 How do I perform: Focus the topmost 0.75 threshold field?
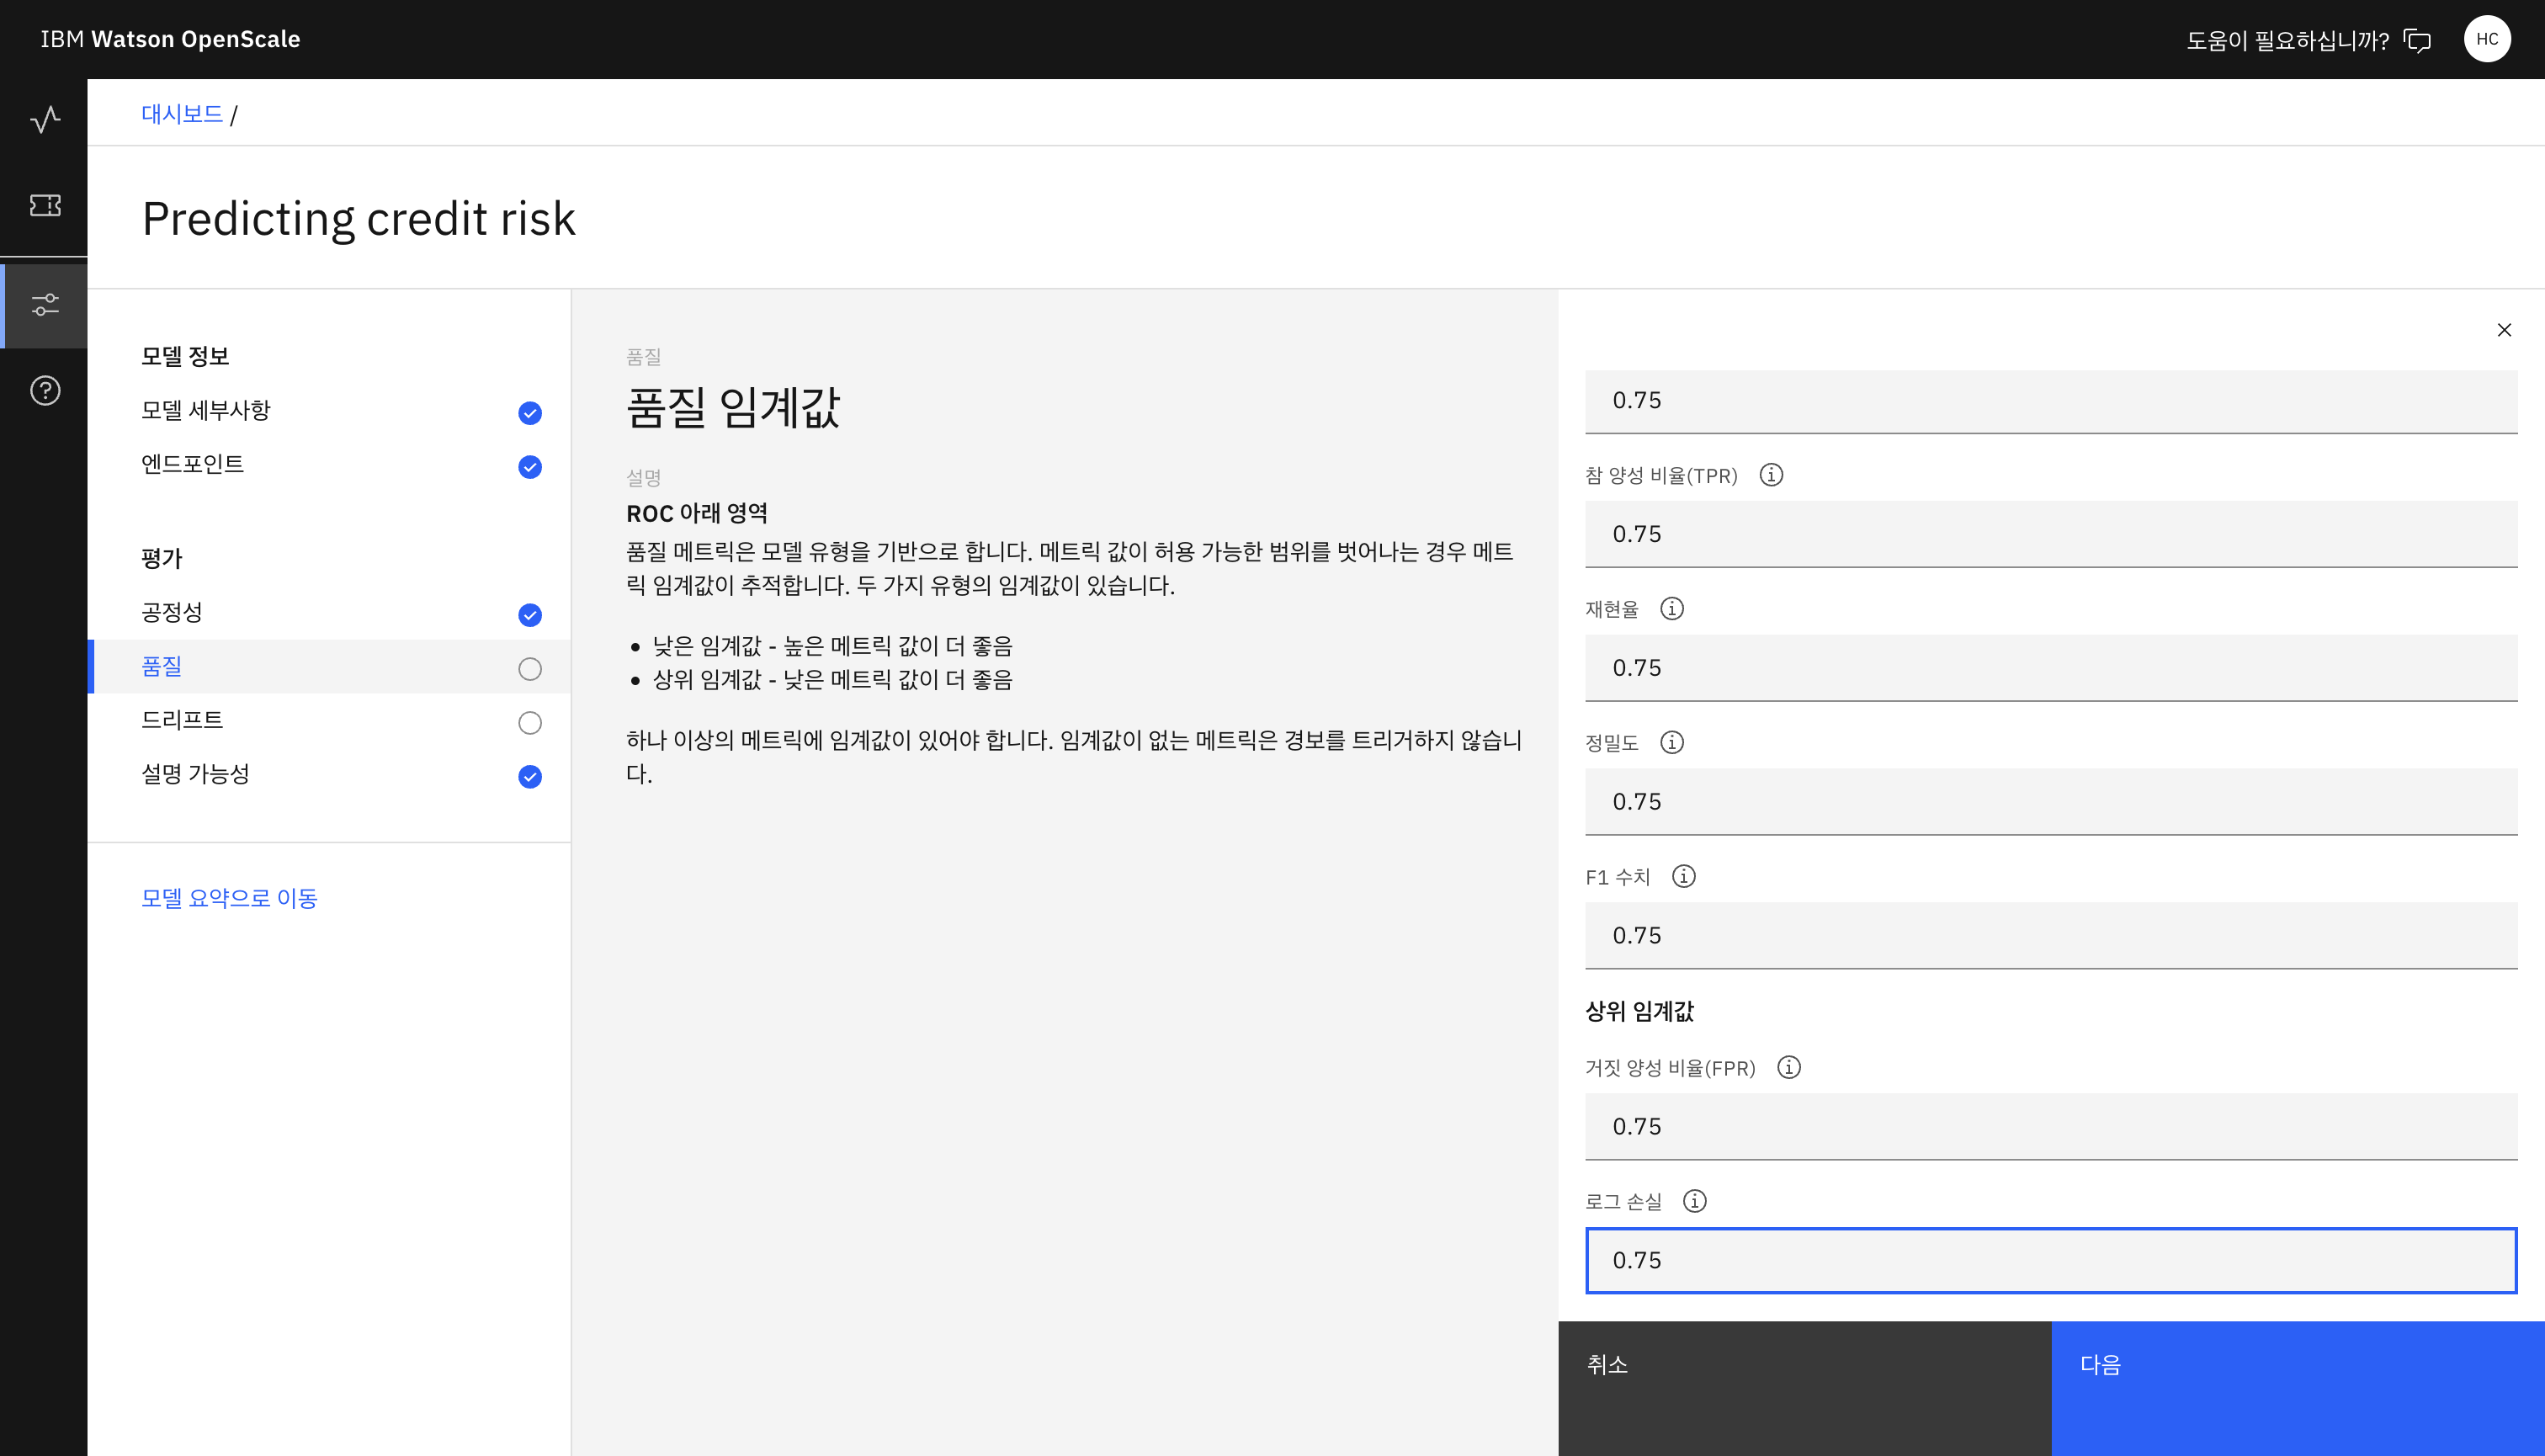[2050, 401]
